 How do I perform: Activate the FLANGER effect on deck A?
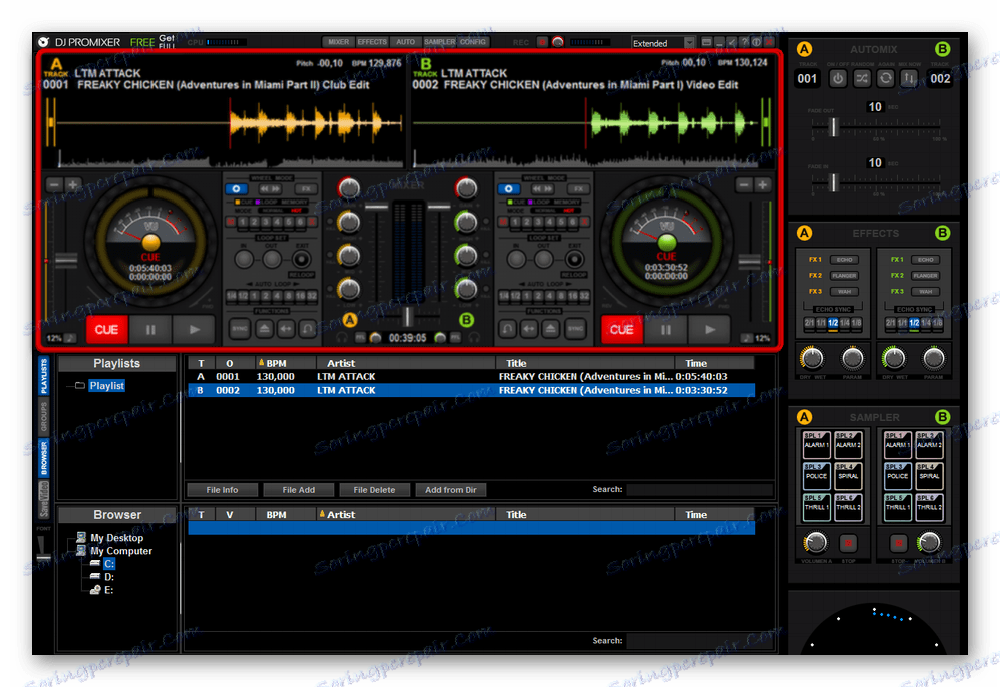coord(845,275)
